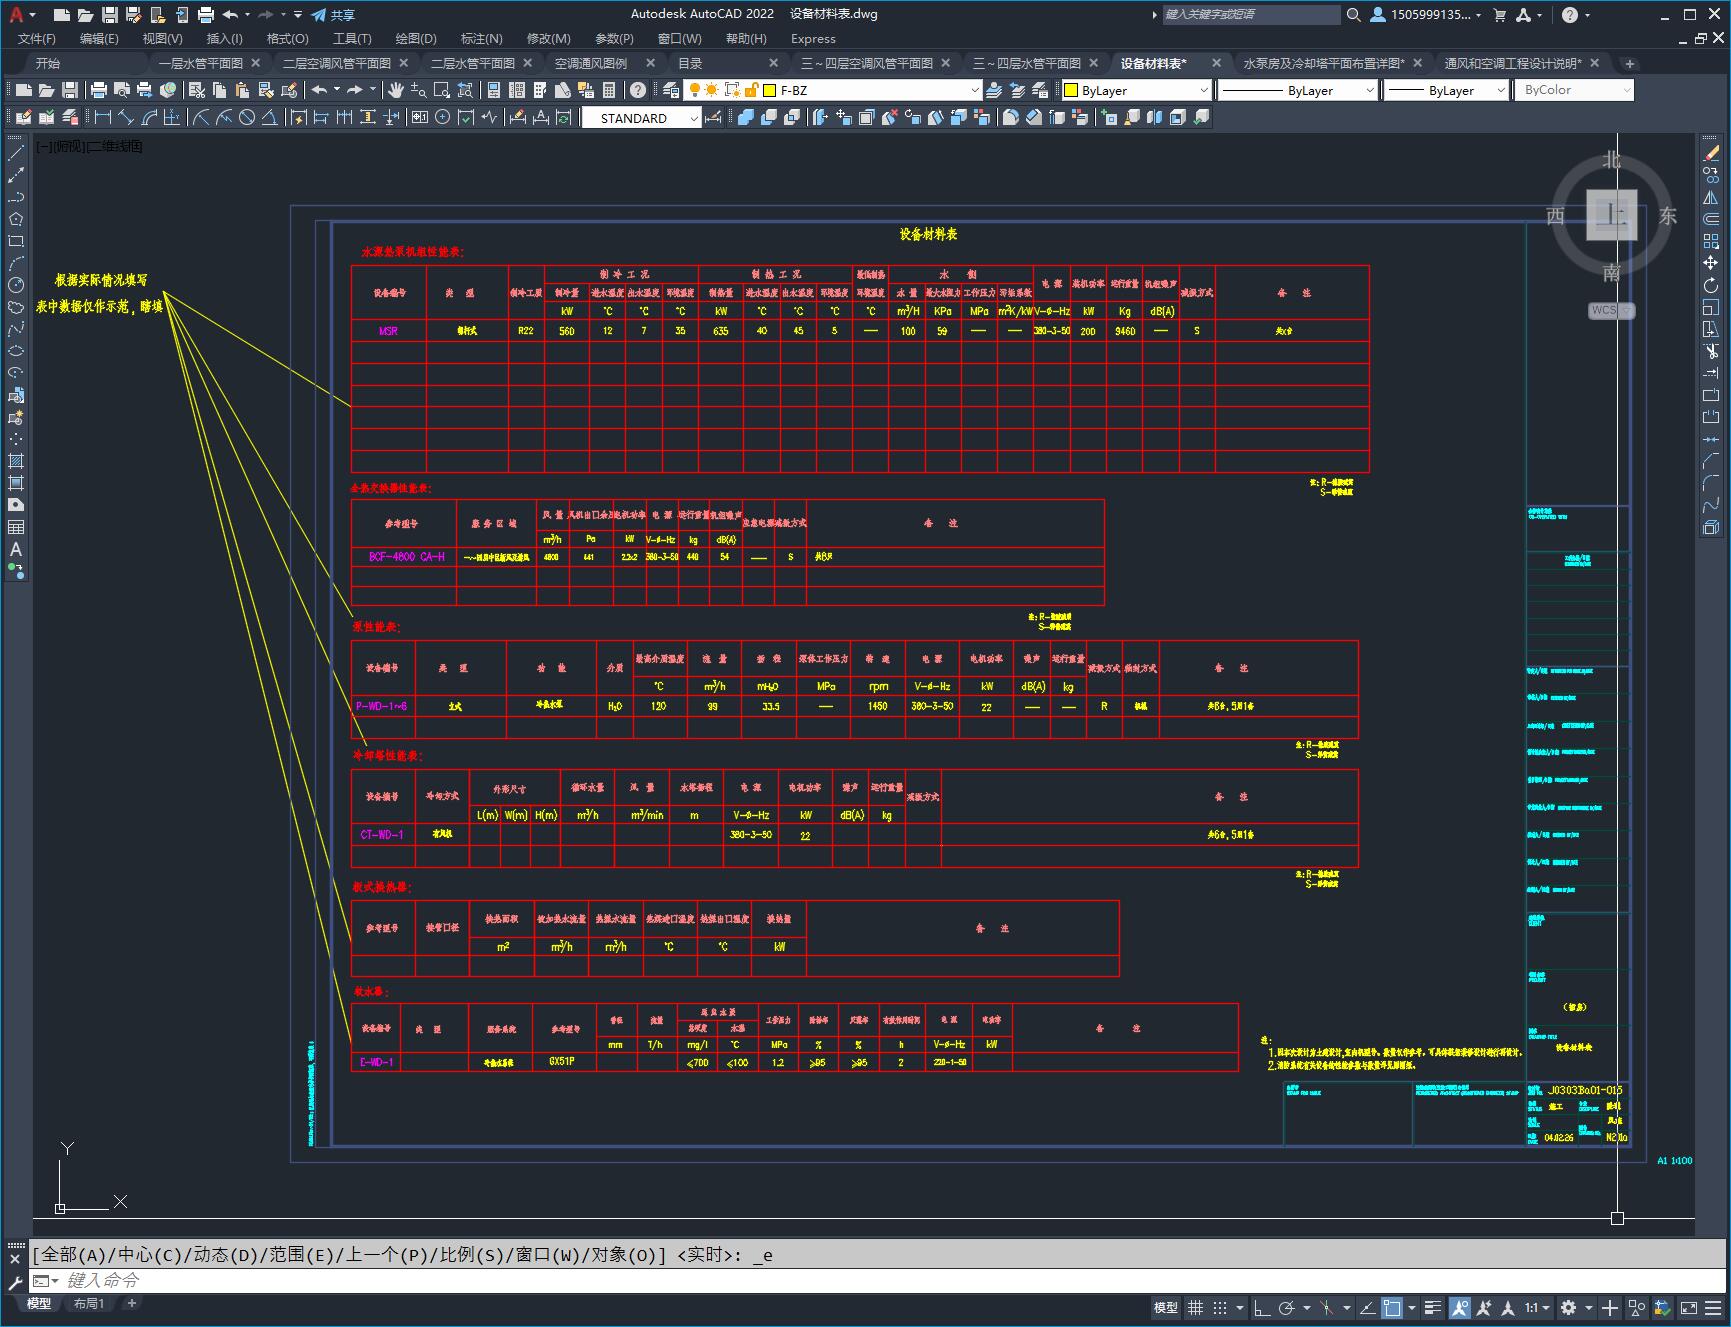
Task: Click the 共享 share button
Action: 334,15
